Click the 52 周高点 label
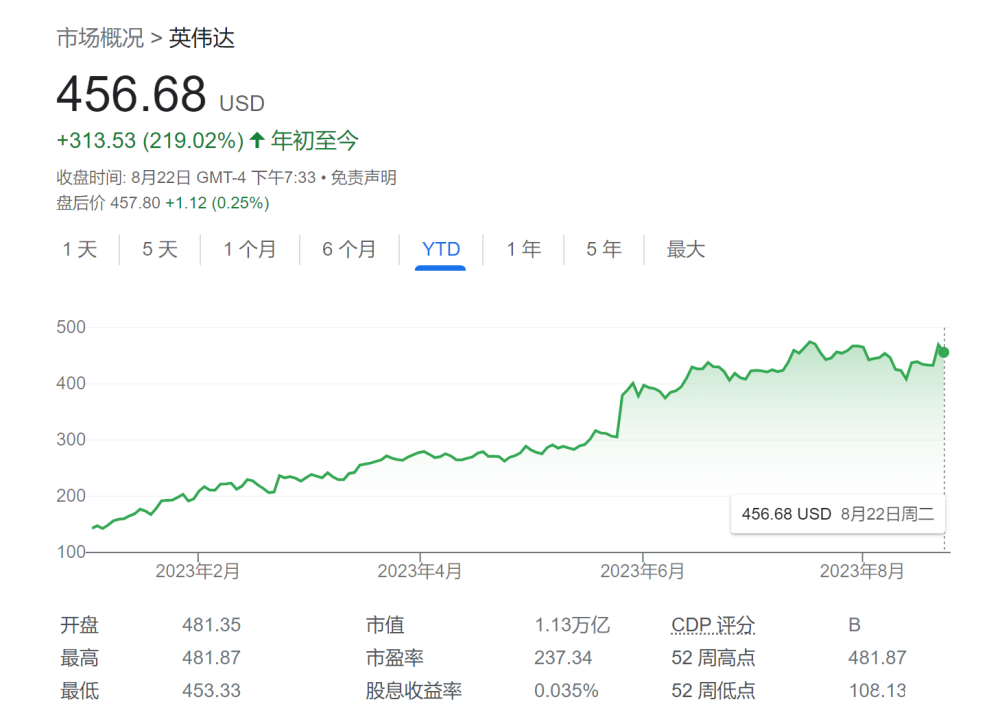 click(713, 658)
